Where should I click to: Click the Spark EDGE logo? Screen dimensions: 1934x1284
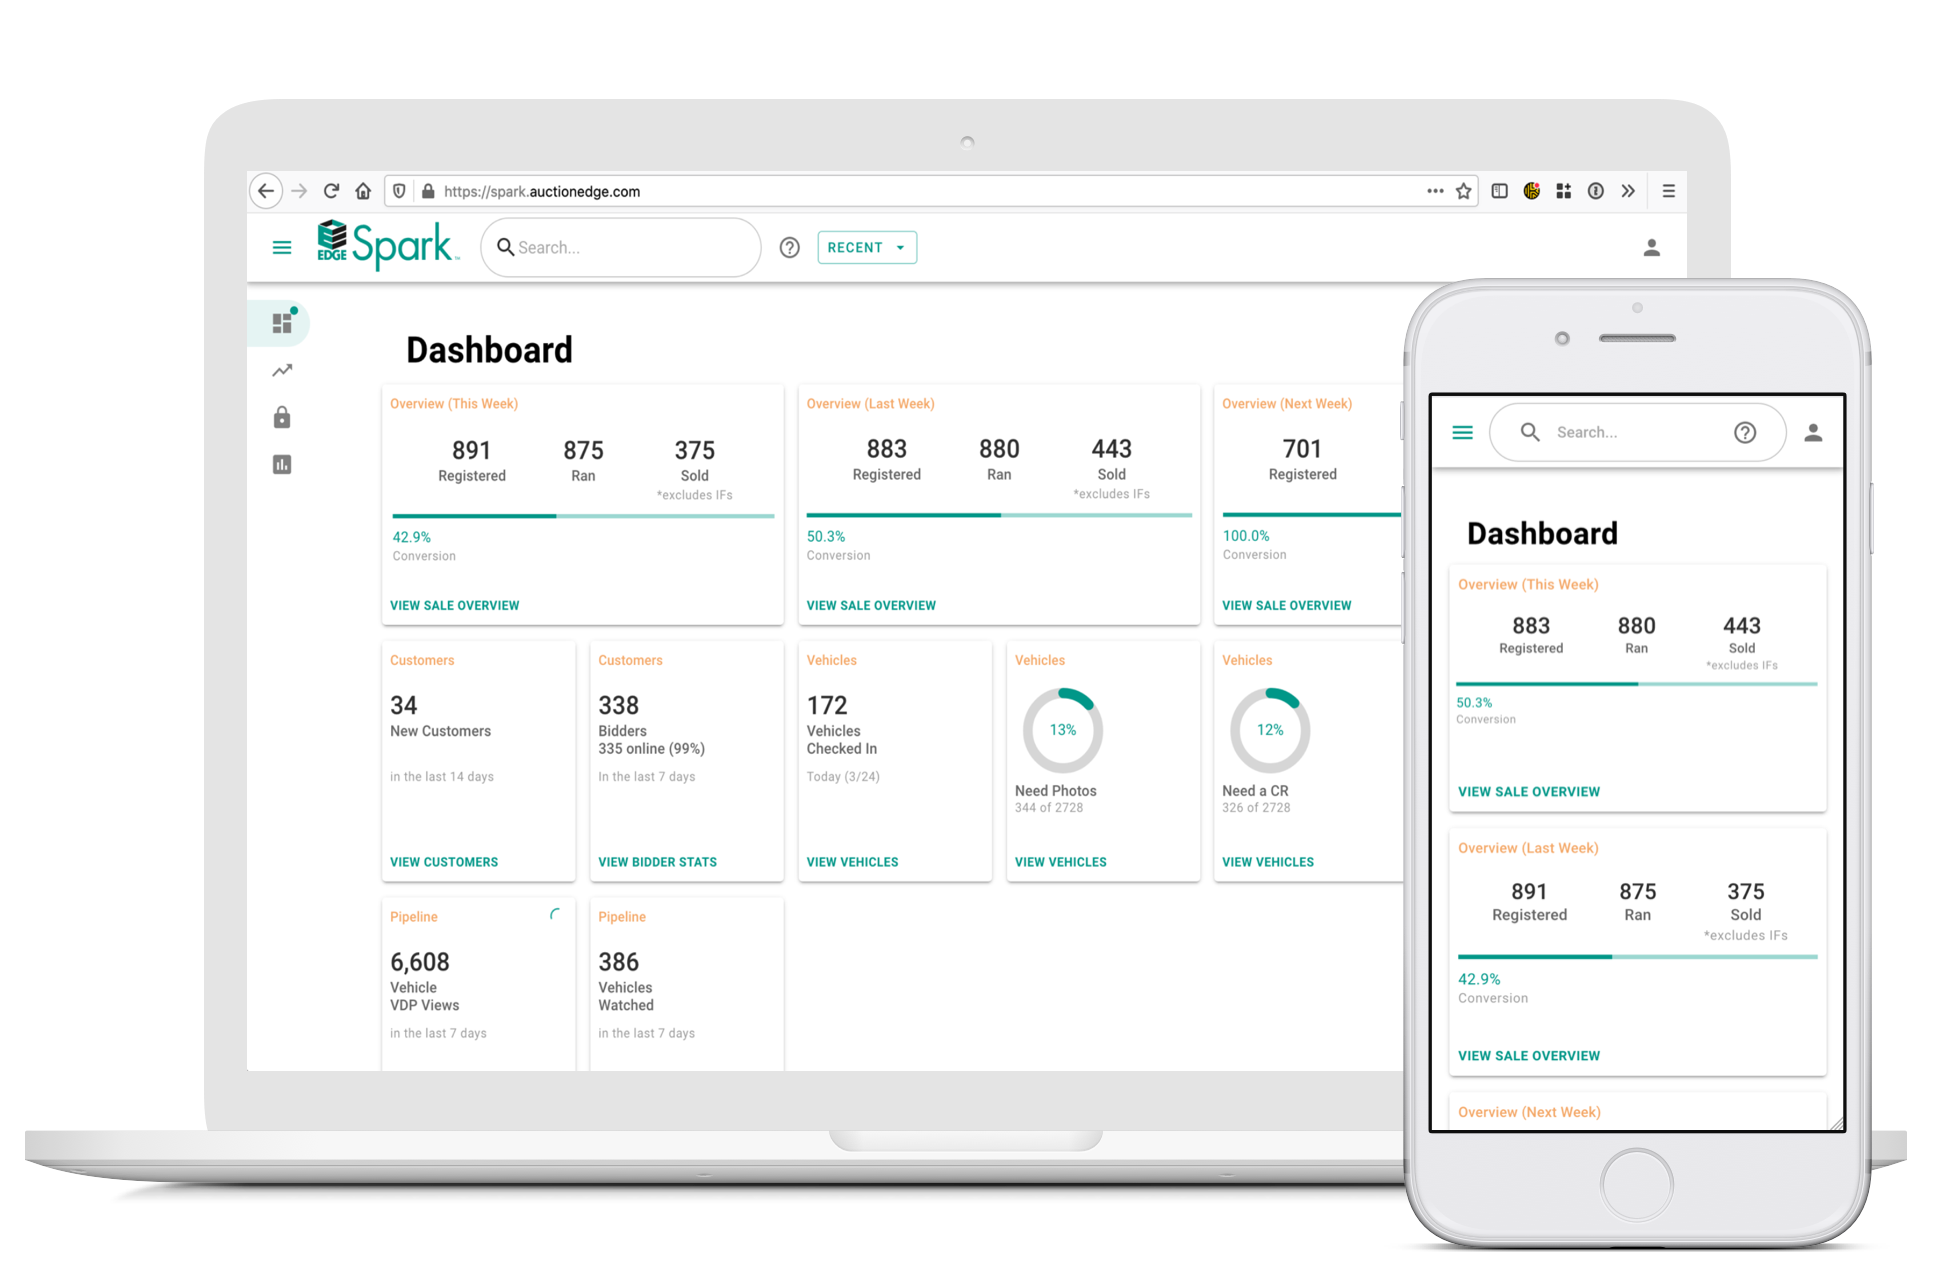[x=385, y=245]
